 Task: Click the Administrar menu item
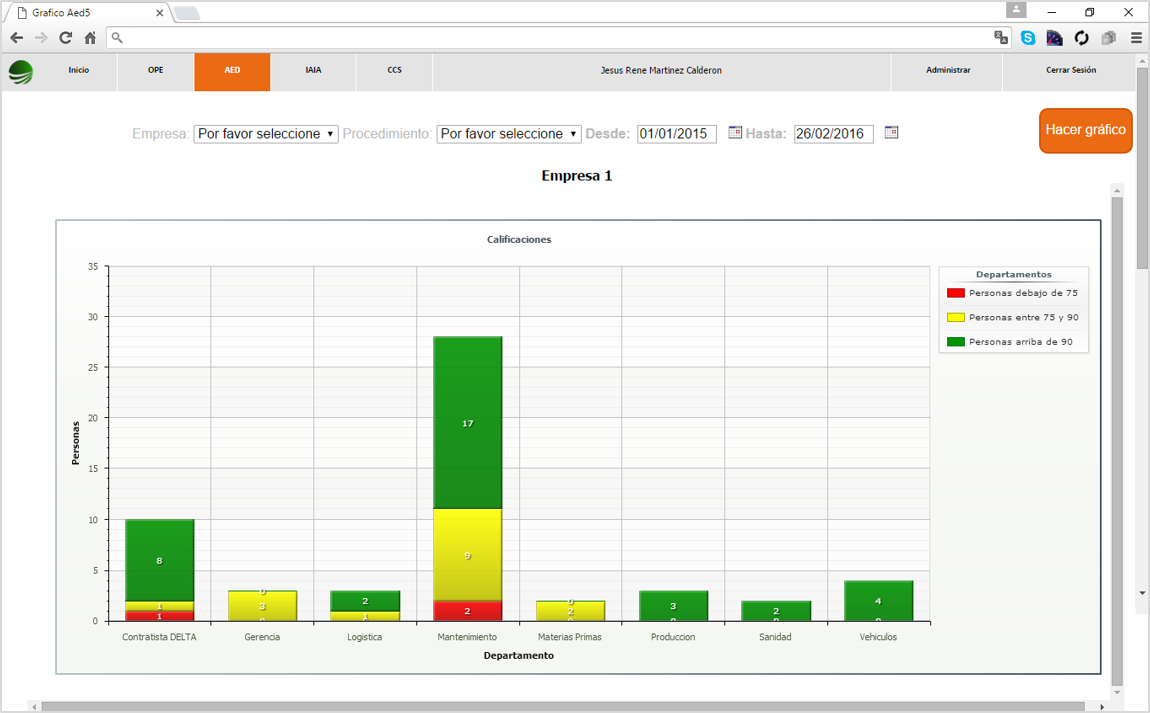tap(948, 70)
